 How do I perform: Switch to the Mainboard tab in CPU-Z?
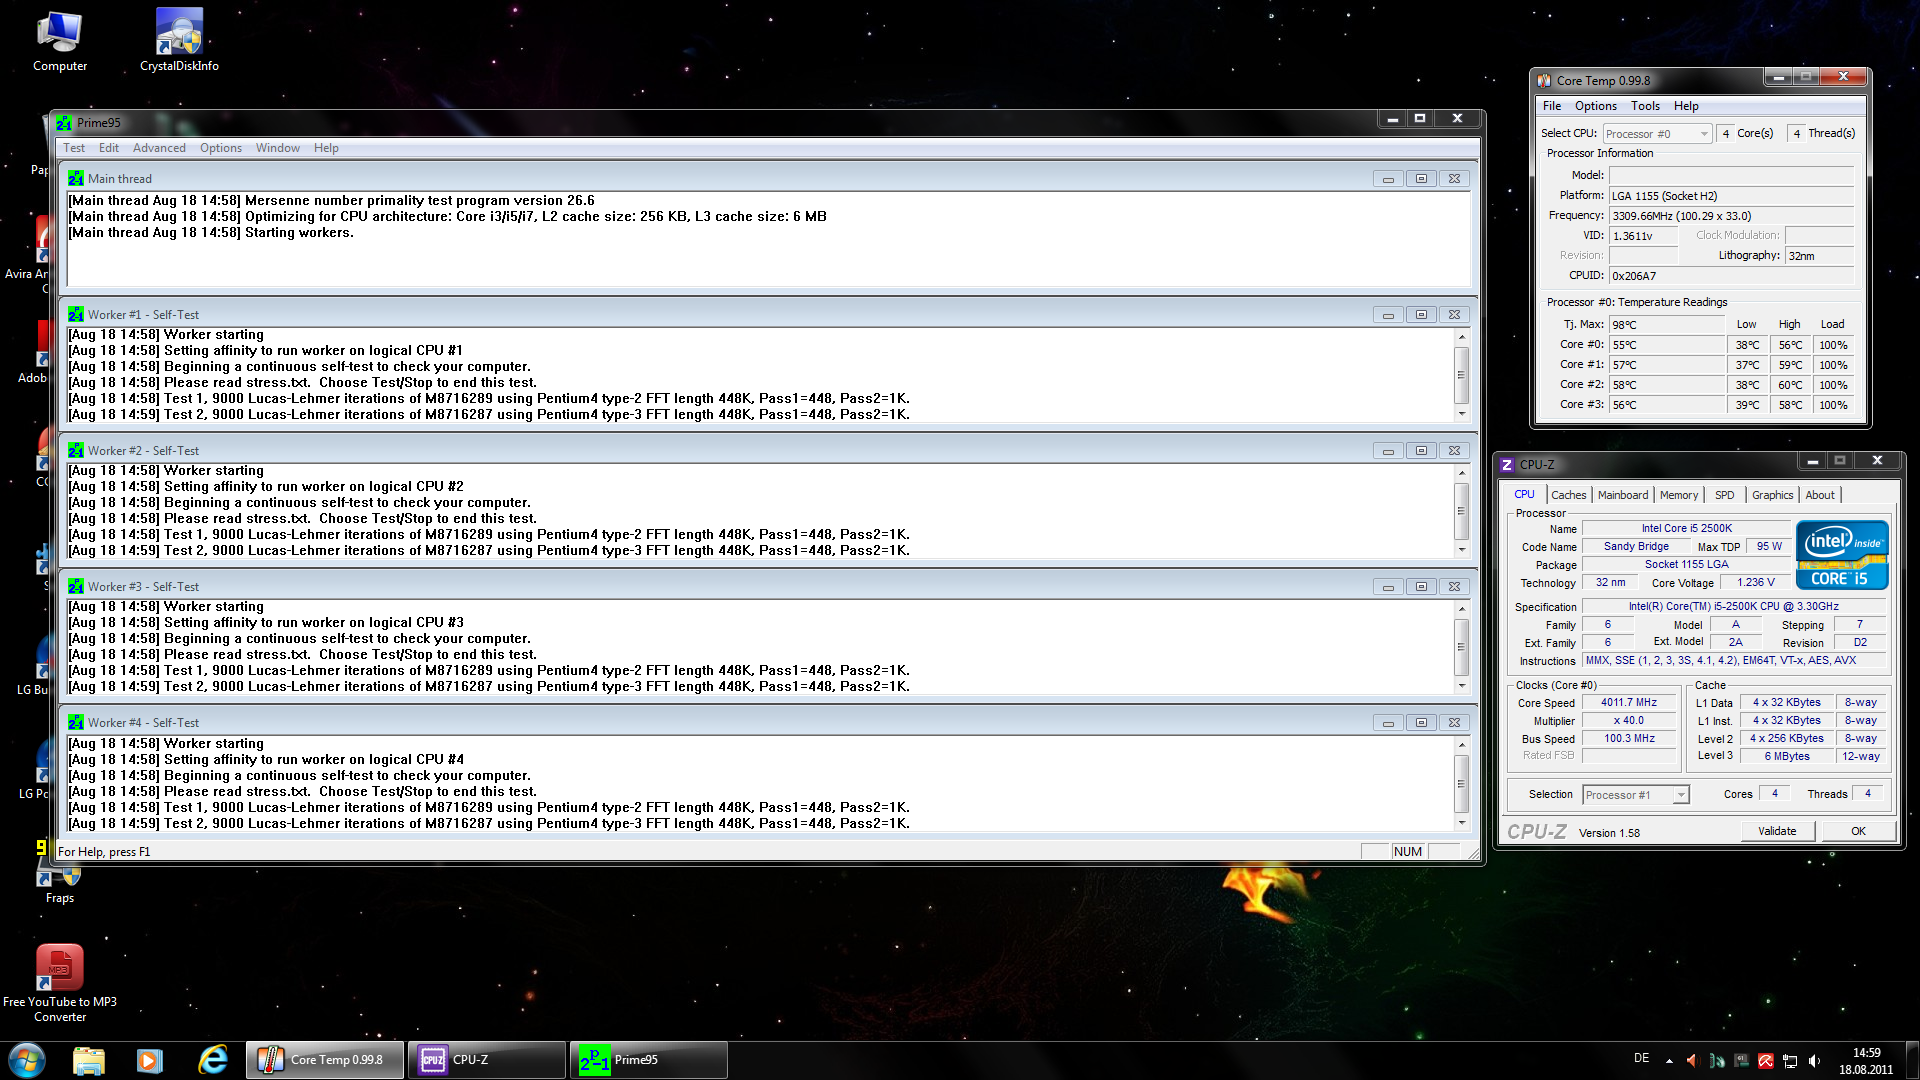pos(1622,495)
